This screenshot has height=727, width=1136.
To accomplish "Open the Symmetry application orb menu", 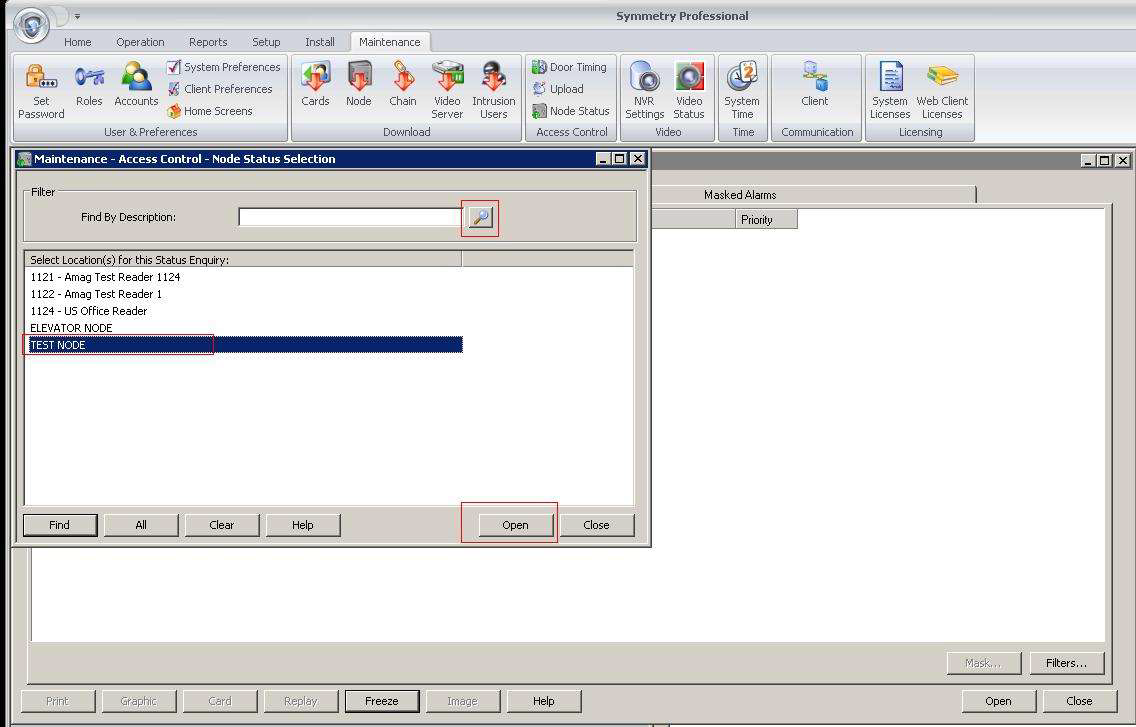I will pos(31,25).
